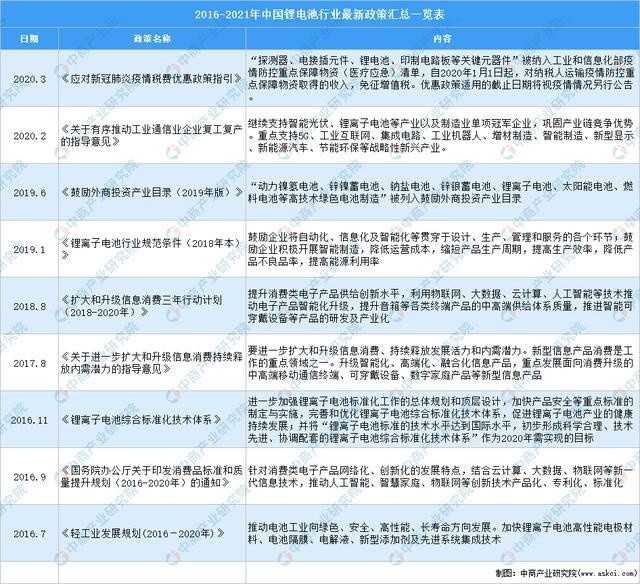
Task: Click the 《应对新冠肺炎疫情税费优惠政策指引》 policy name
Action: point(152,78)
